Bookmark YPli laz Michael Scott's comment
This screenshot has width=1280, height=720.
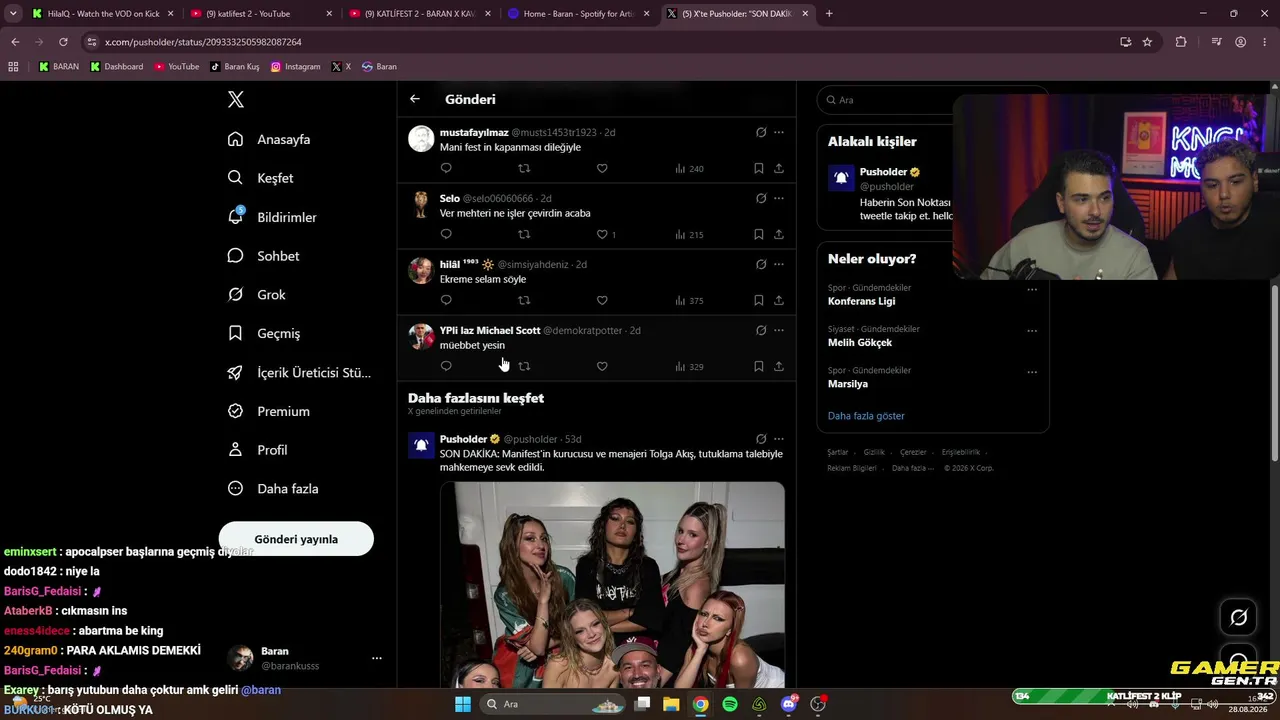759,366
